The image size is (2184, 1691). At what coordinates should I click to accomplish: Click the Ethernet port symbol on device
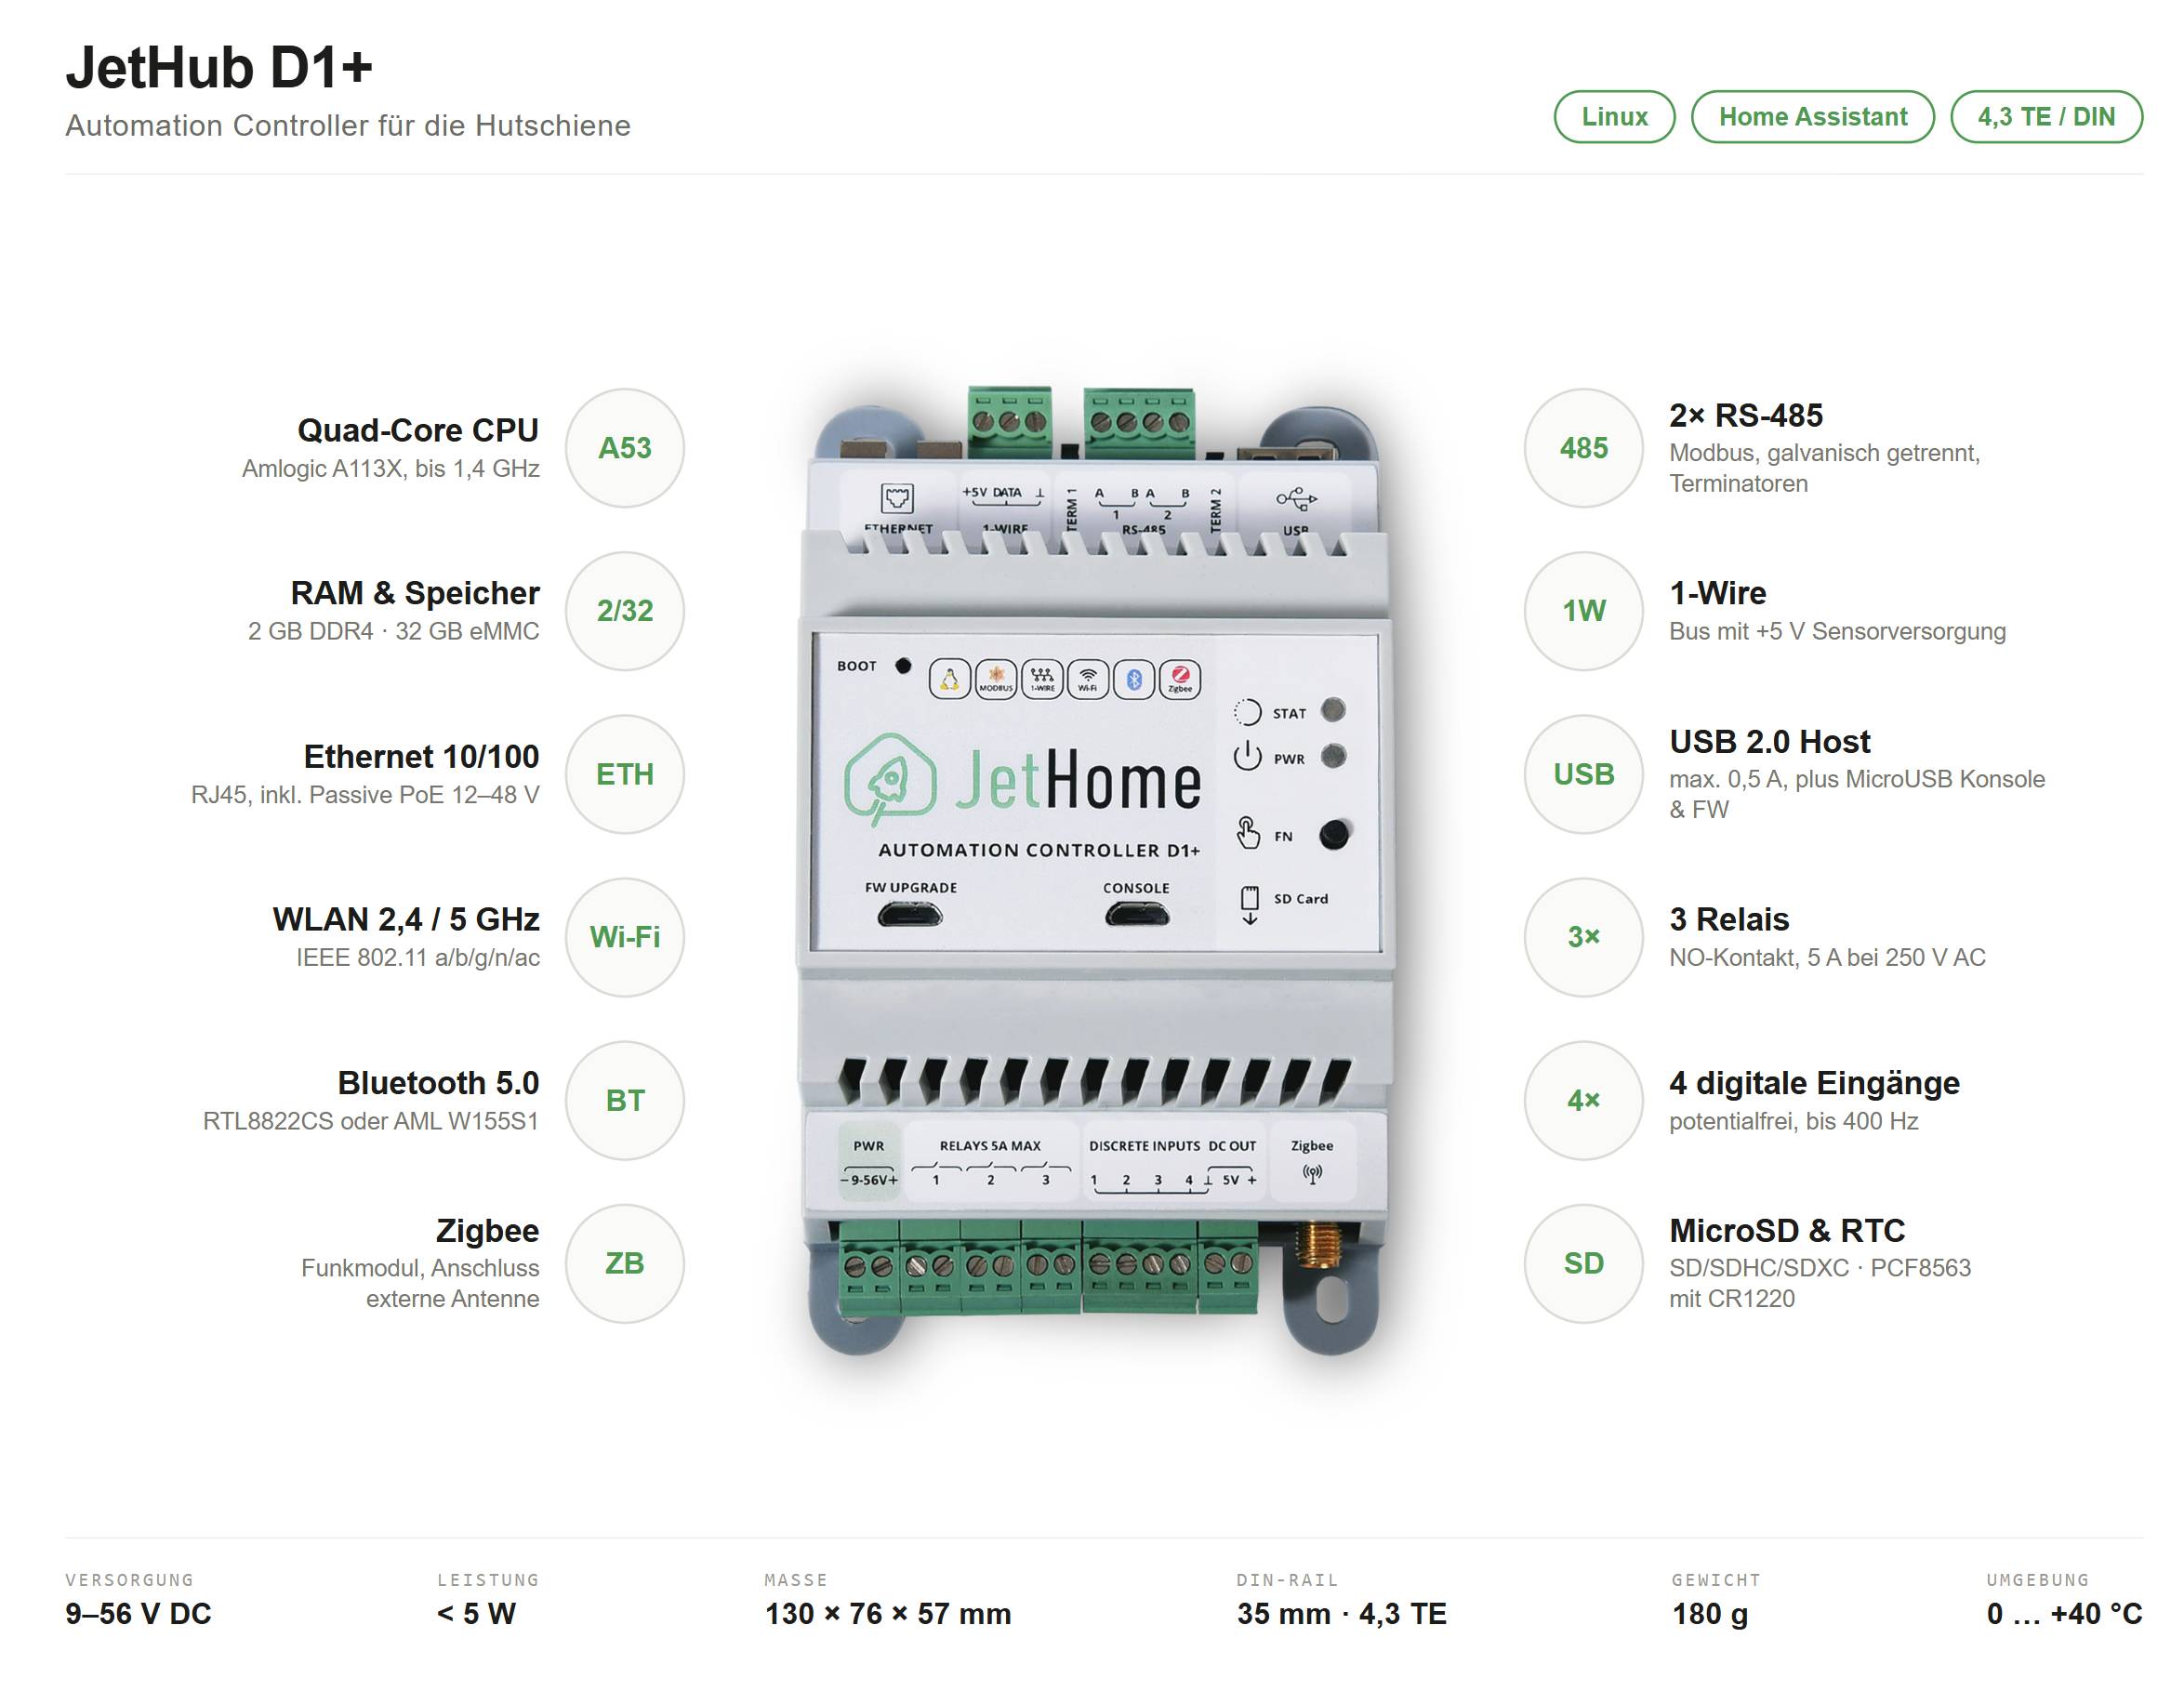[x=897, y=497]
